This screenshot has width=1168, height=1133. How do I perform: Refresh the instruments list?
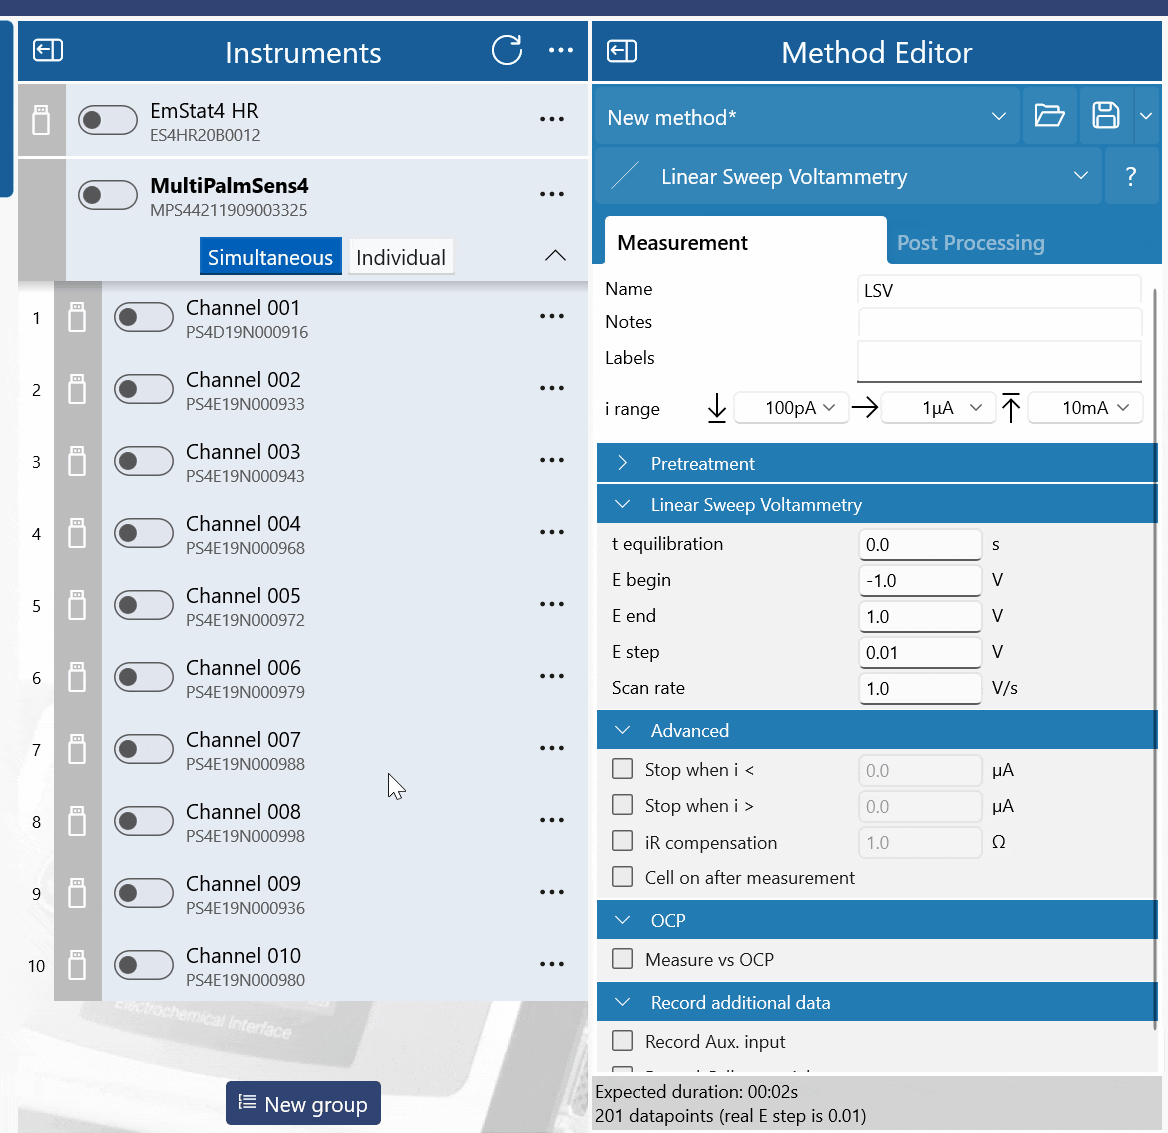coord(507,51)
